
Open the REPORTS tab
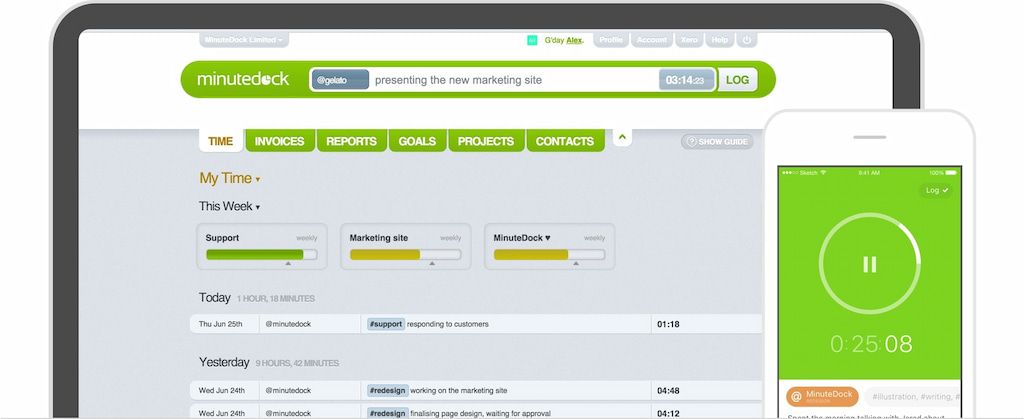[351, 141]
